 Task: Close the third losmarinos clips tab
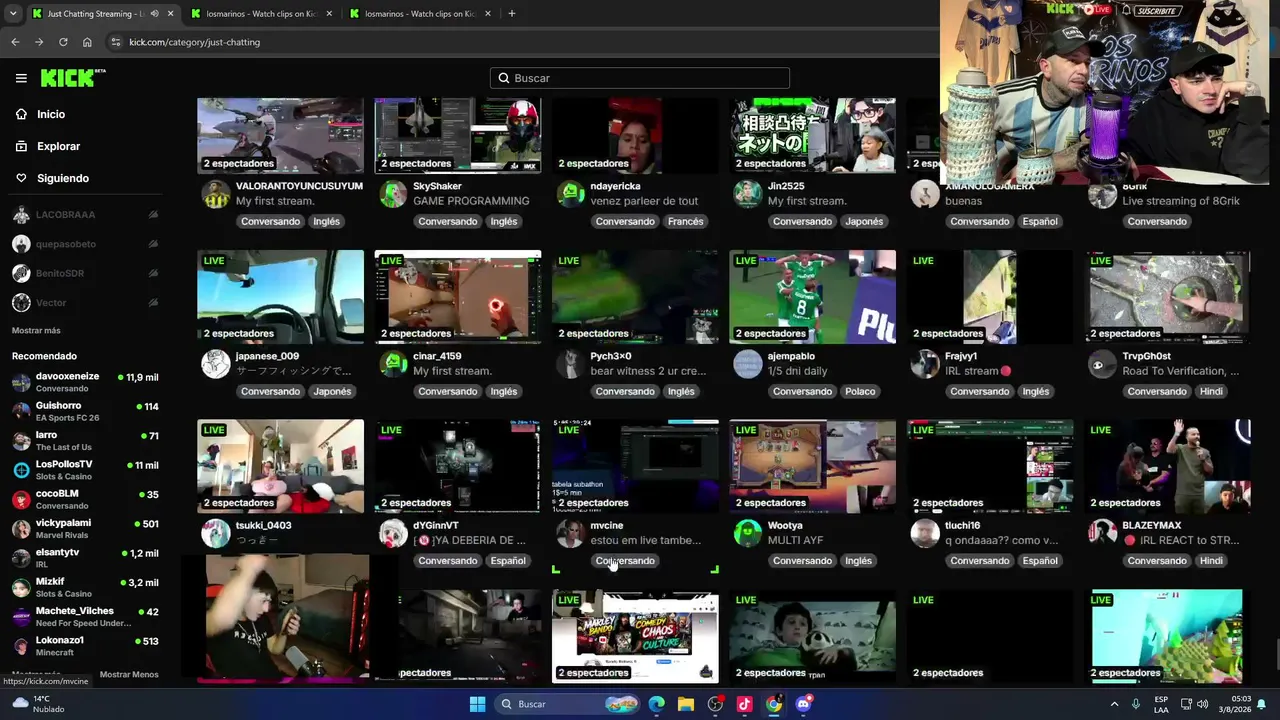coord(488,14)
